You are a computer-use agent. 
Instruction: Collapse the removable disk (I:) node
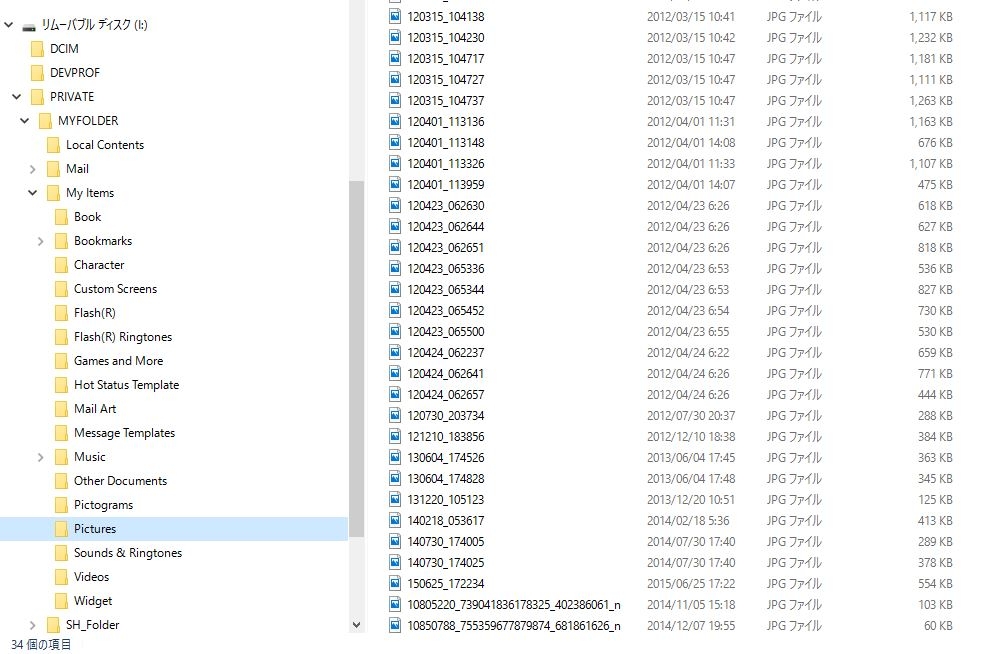[9, 25]
